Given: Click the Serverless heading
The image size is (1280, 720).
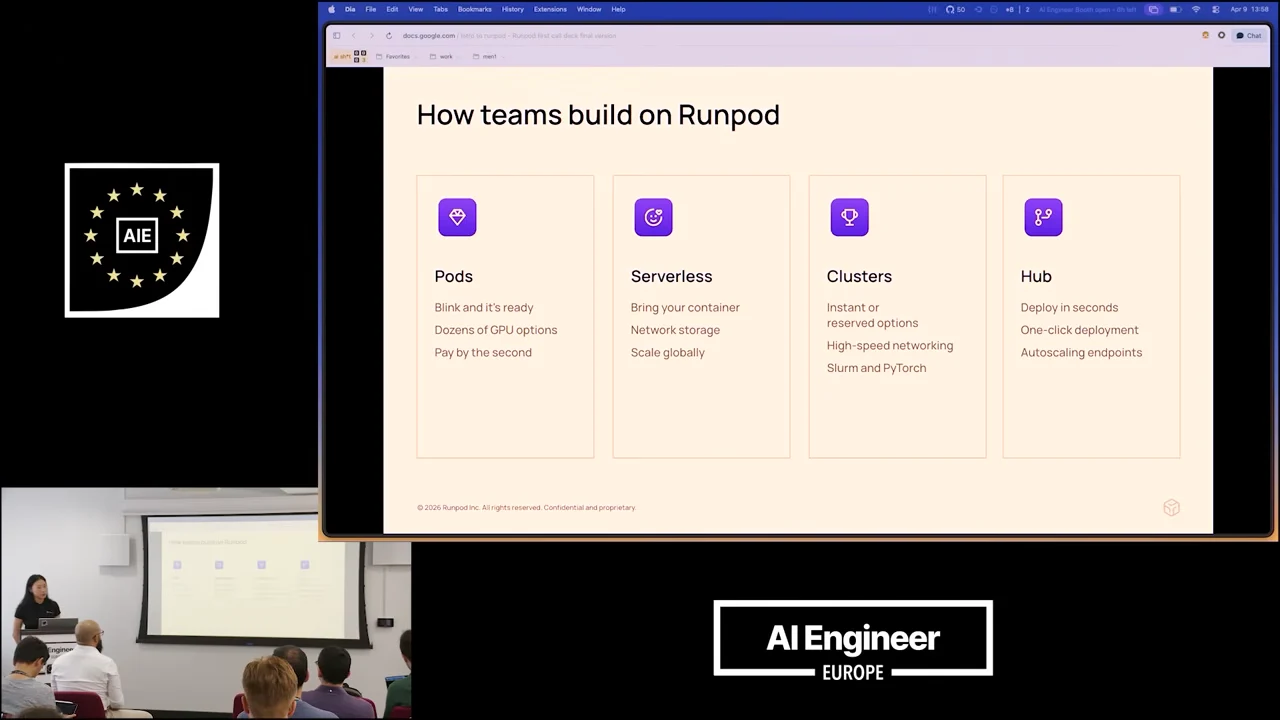Looking at the screenshot, I should tap(671, 276).
